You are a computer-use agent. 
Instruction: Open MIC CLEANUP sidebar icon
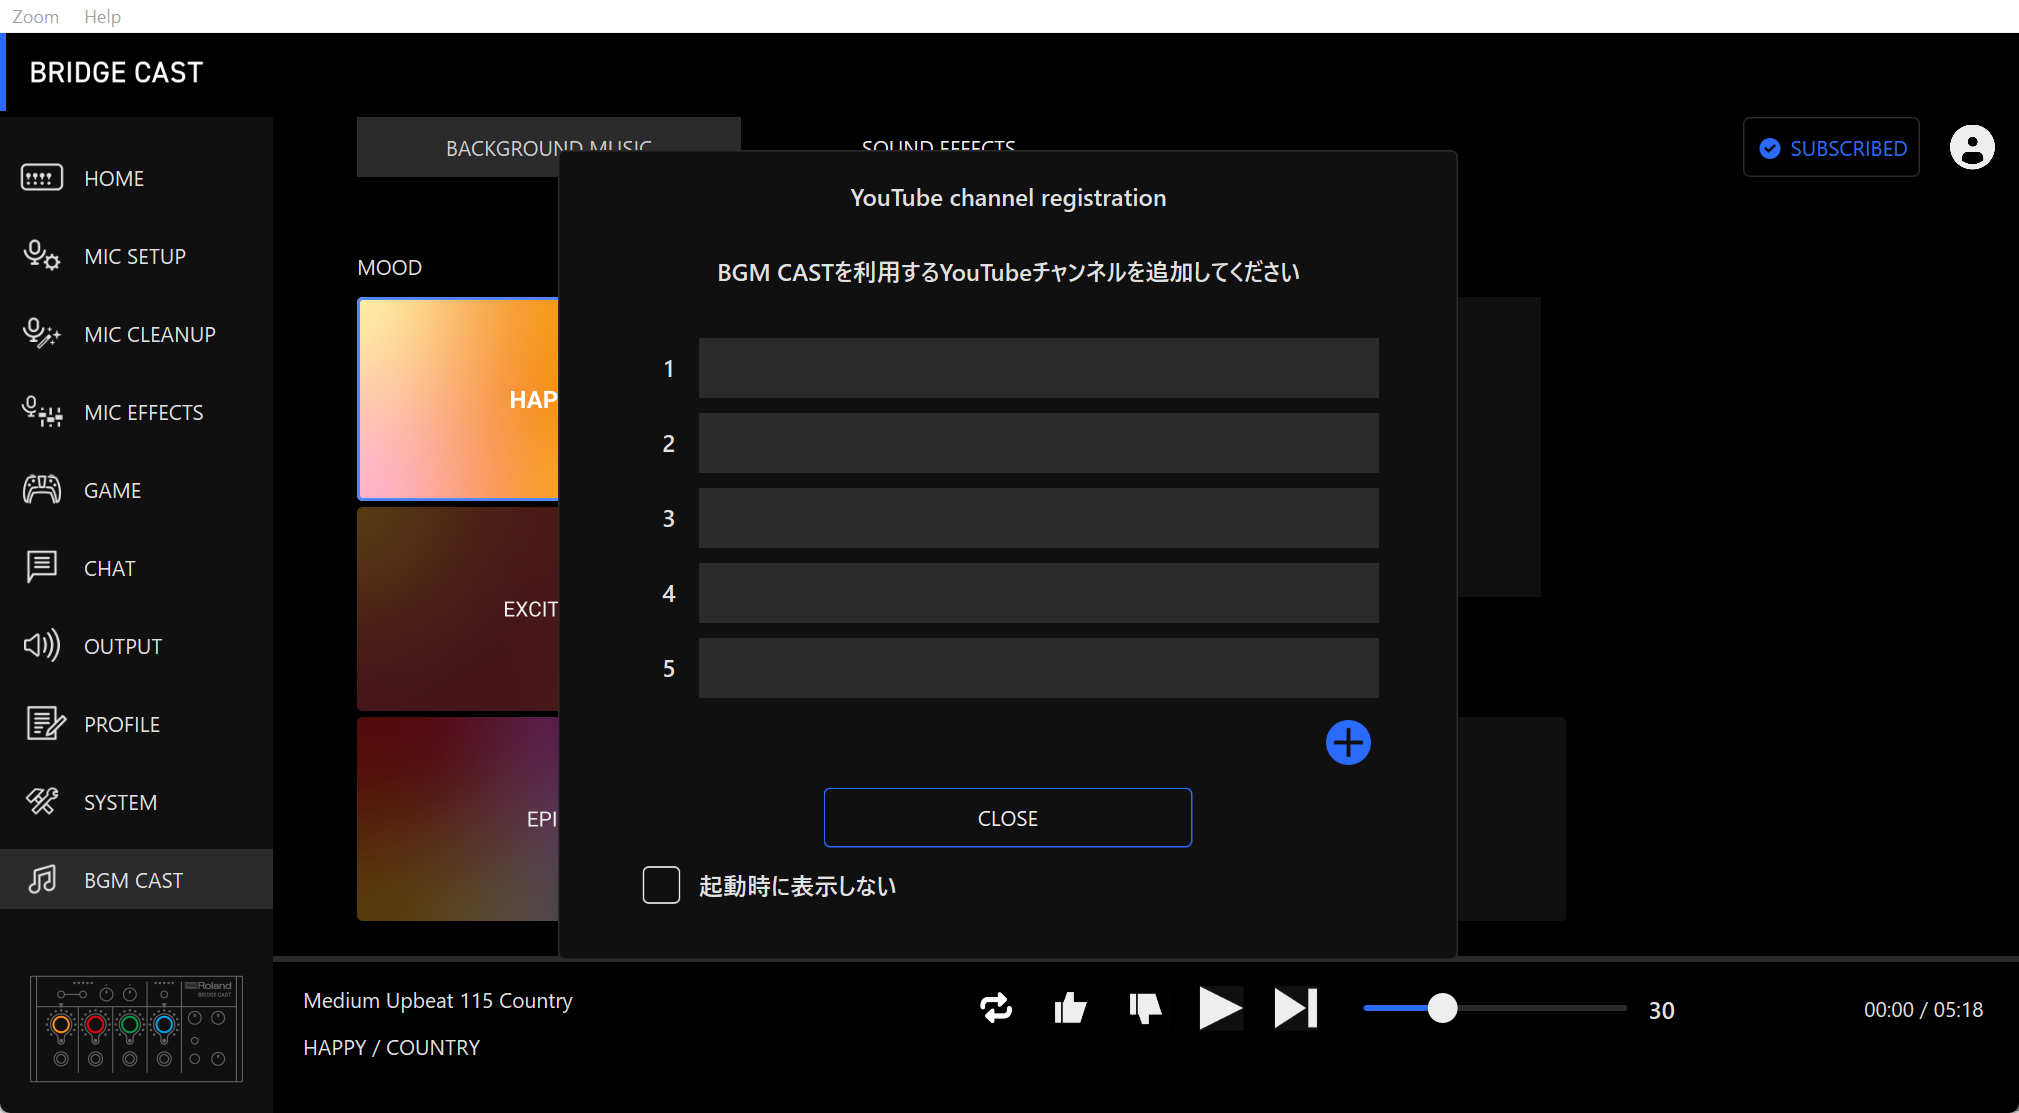(42, 334)
